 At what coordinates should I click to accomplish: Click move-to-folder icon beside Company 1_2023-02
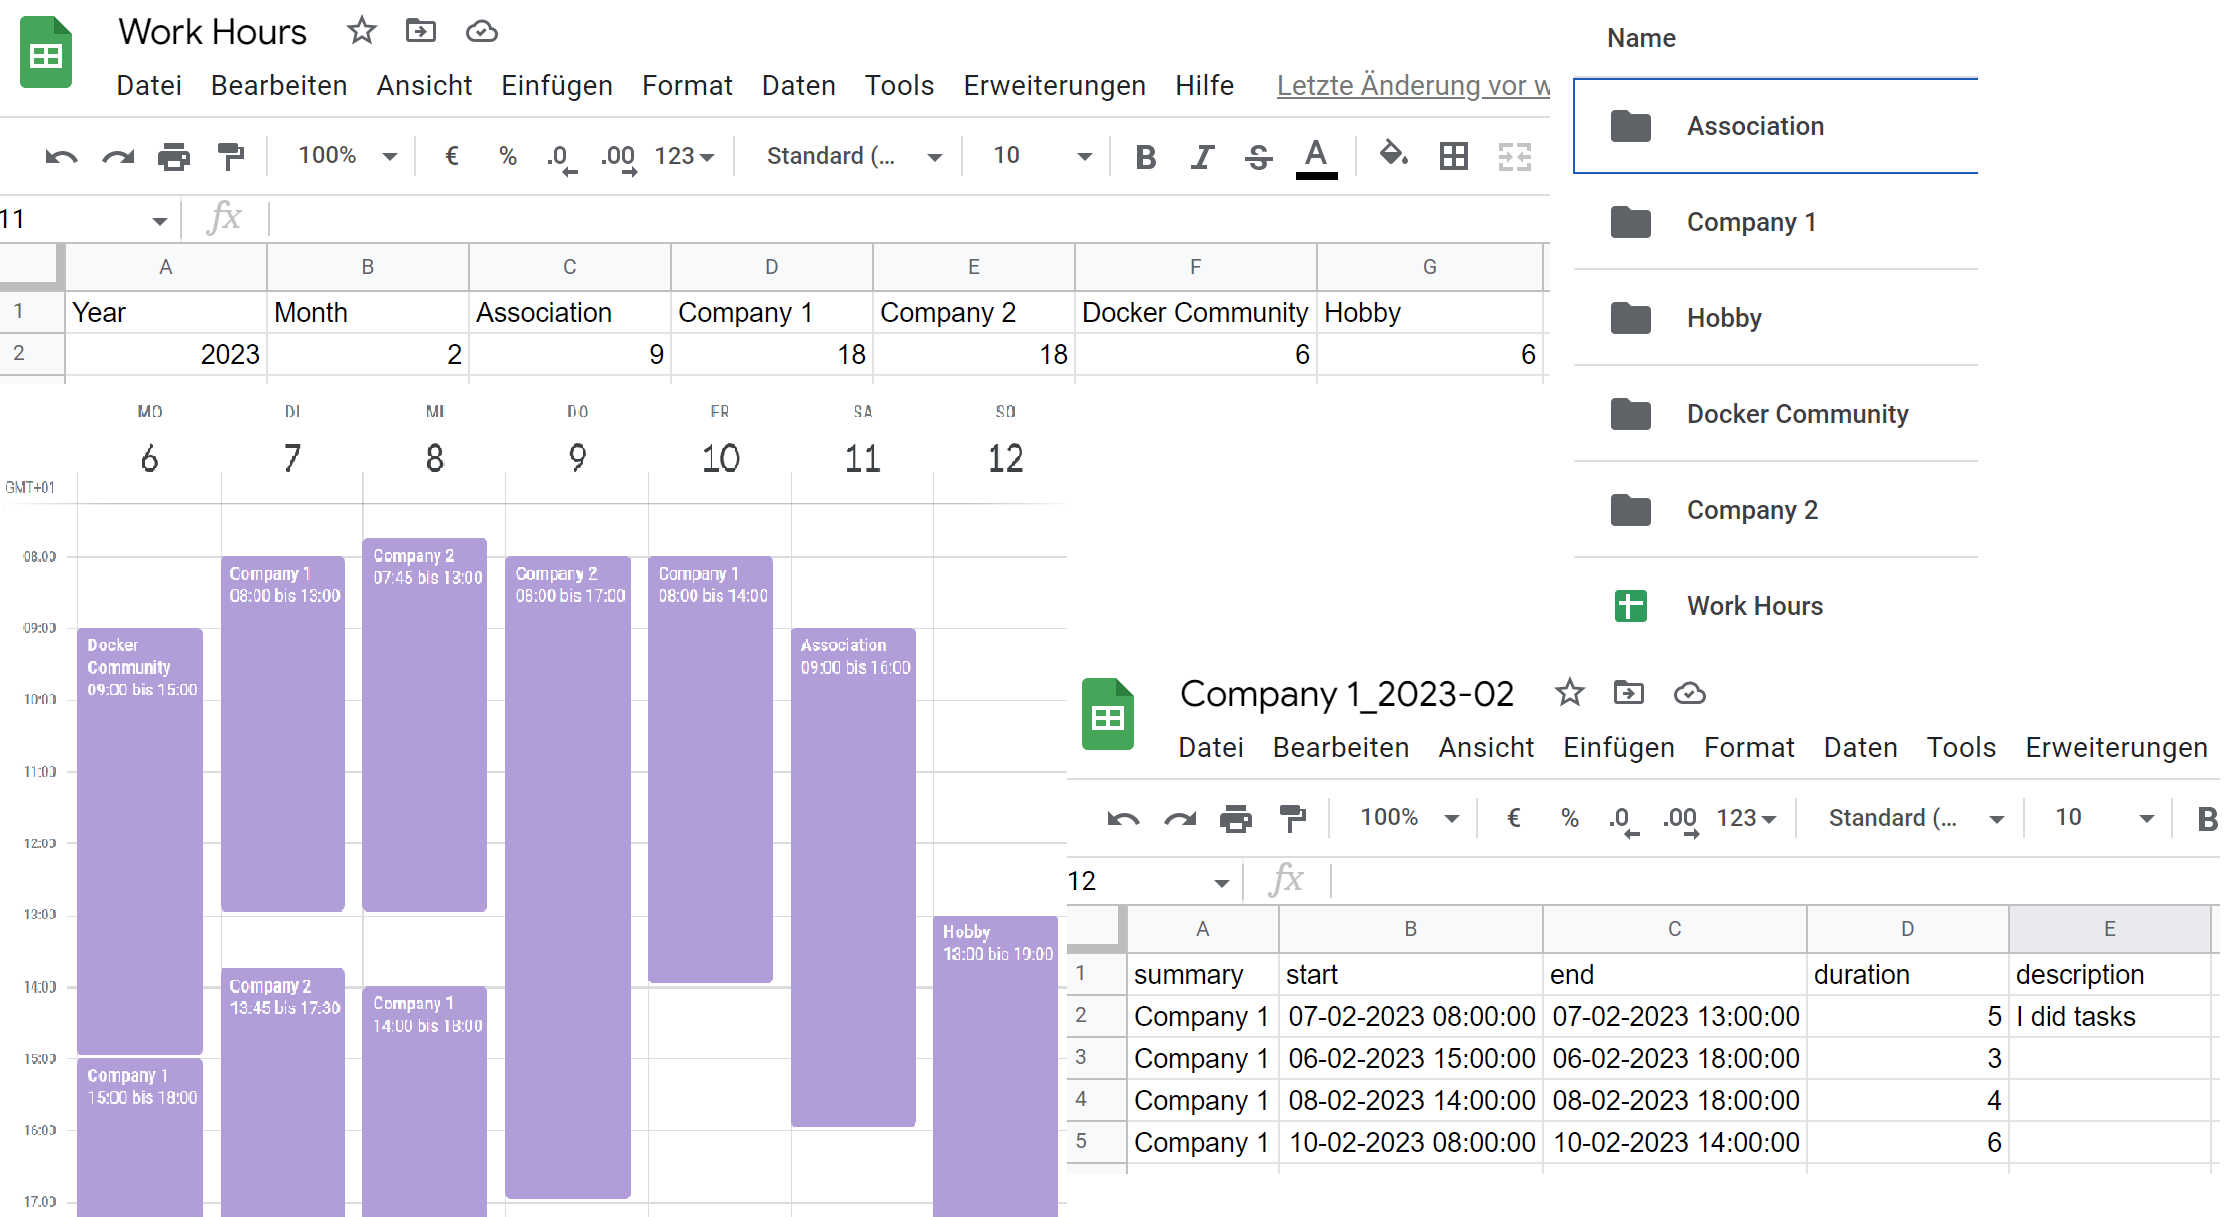1628,692
